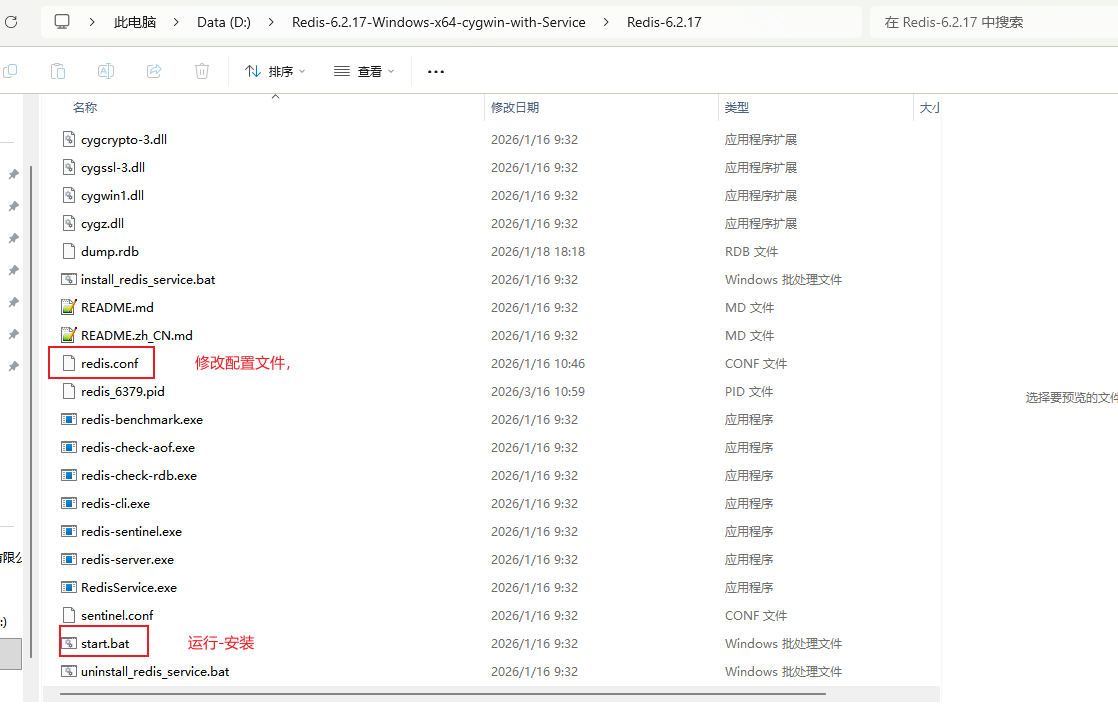This screenshot has width=1118, height=714.
Task: Click the copy icon in toolbar
Action: 10,71
